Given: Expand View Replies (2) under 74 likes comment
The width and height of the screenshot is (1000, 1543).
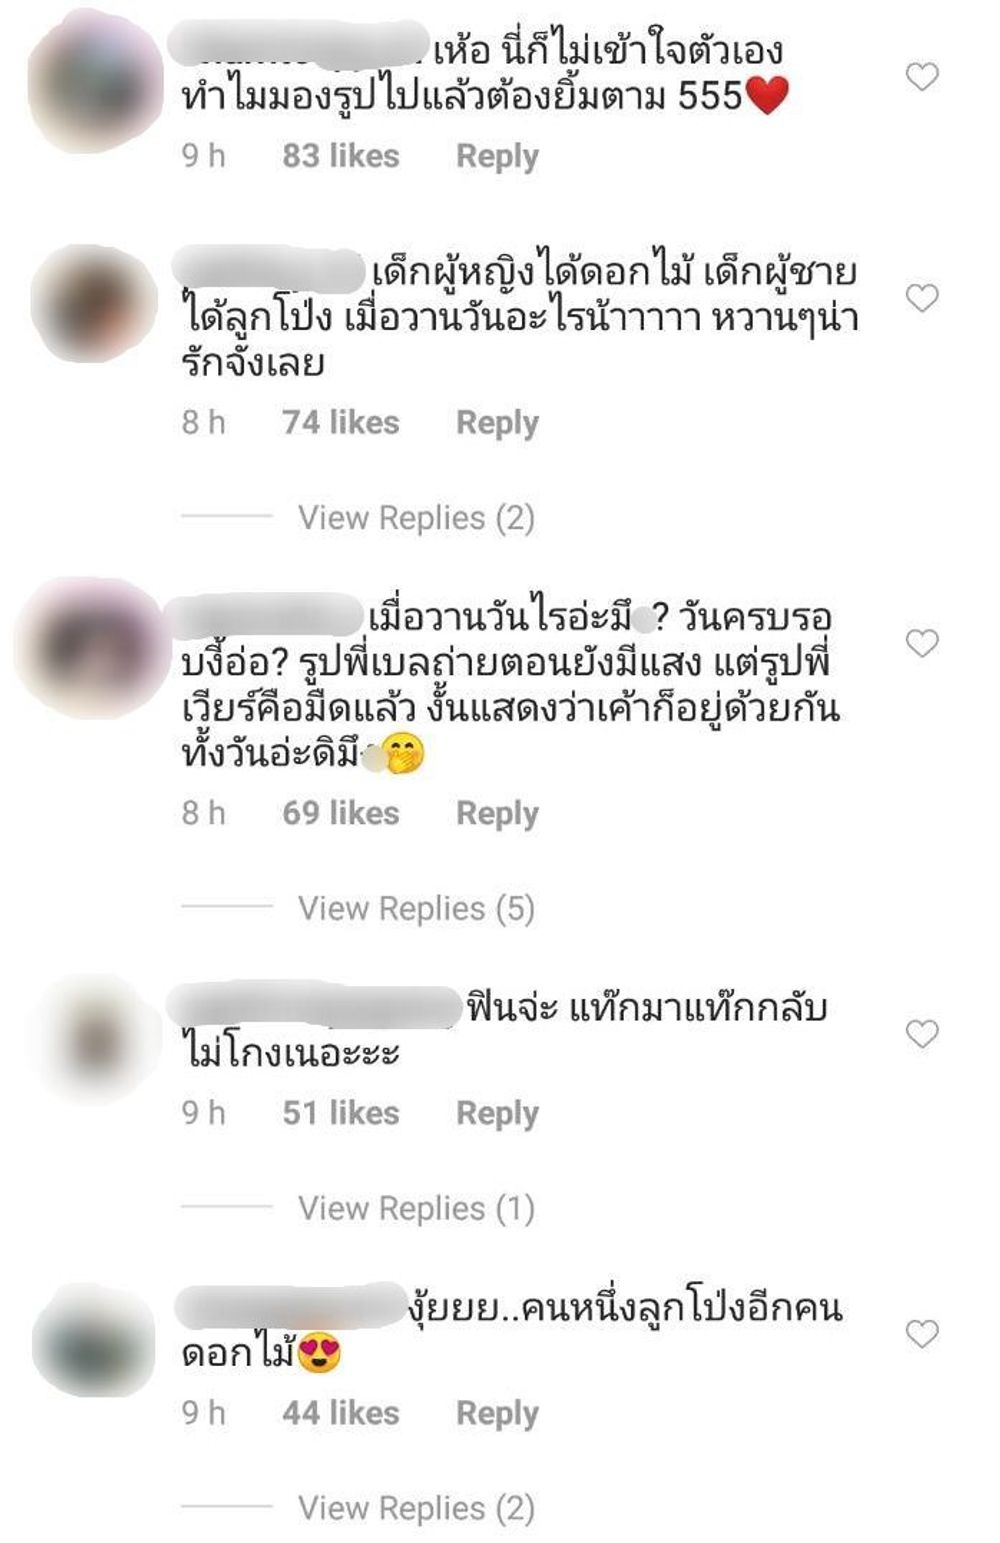Looking at the screenshot, I should 416,518.
